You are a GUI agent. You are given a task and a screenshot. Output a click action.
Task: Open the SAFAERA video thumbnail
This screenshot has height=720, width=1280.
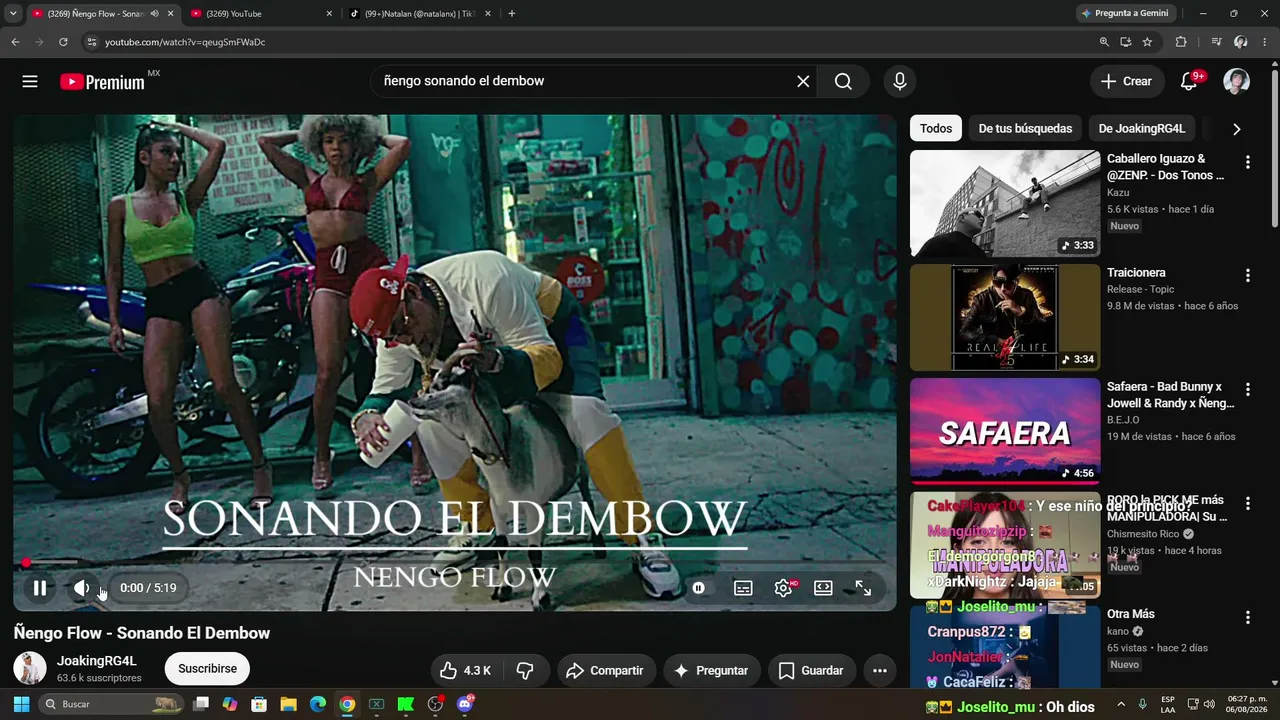[1005, 432]
